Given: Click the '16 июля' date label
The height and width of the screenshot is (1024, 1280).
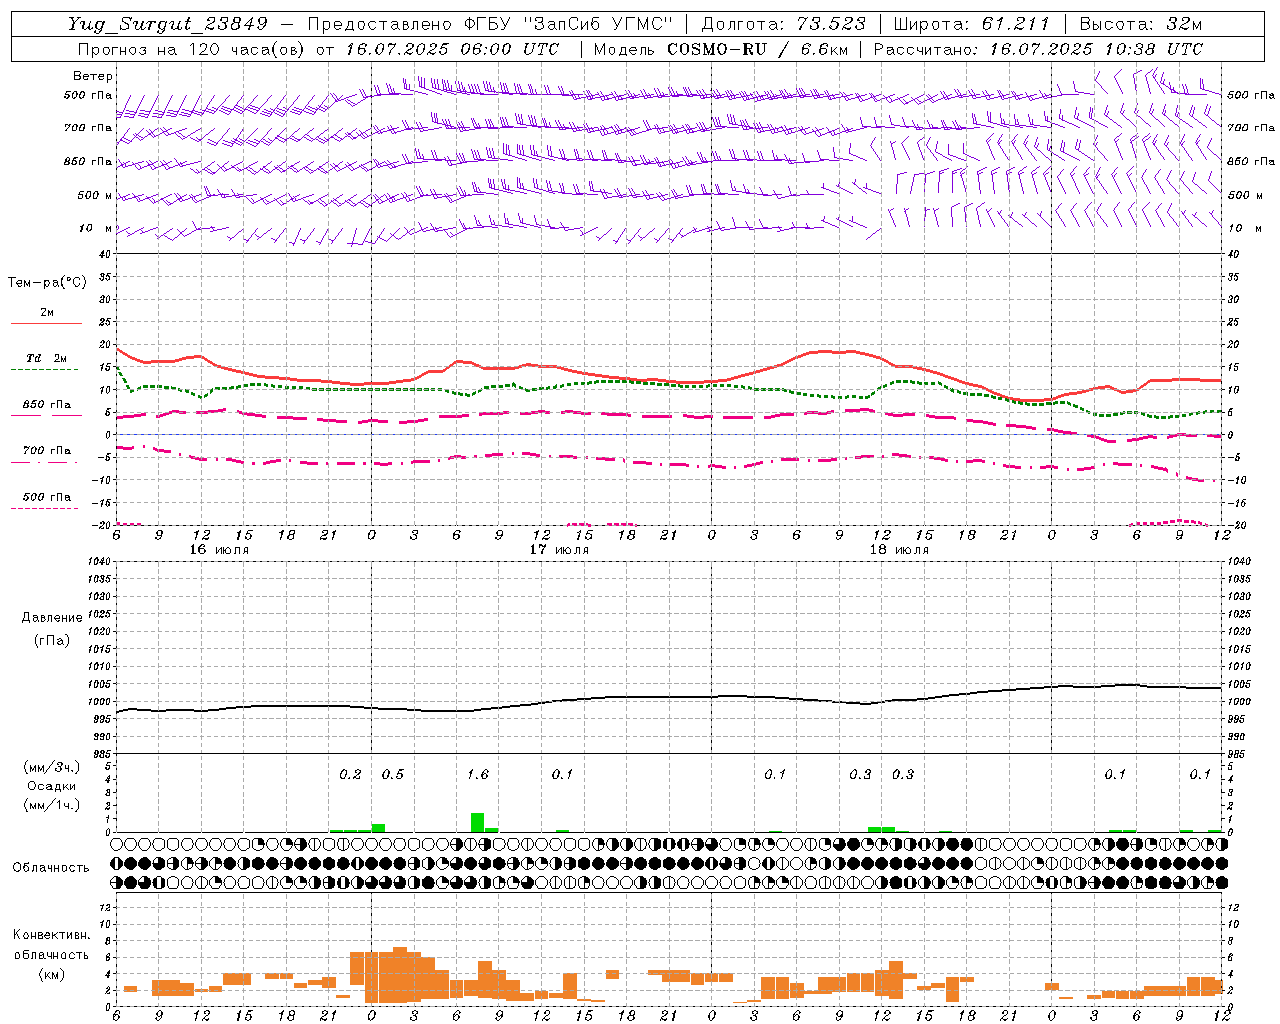Looking at the screenshot, I should [x=219, y=550].
